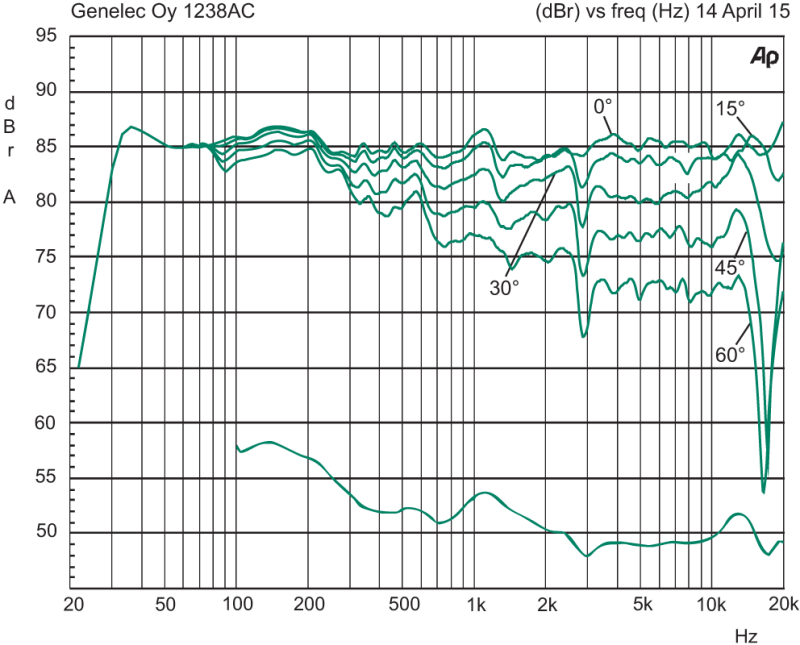The height and width of the screenshot is (645, 800).
Task: Click the 500 frequency axis label
Action: pyautogui.click(x=404, y=605)
